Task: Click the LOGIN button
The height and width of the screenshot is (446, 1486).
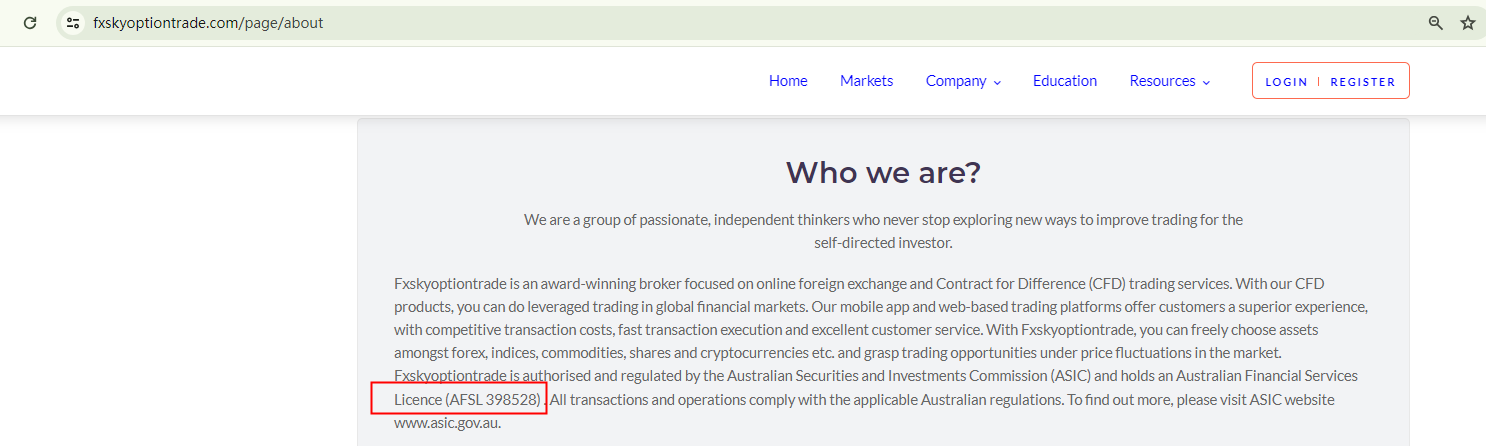Action: pos(1286,82)
